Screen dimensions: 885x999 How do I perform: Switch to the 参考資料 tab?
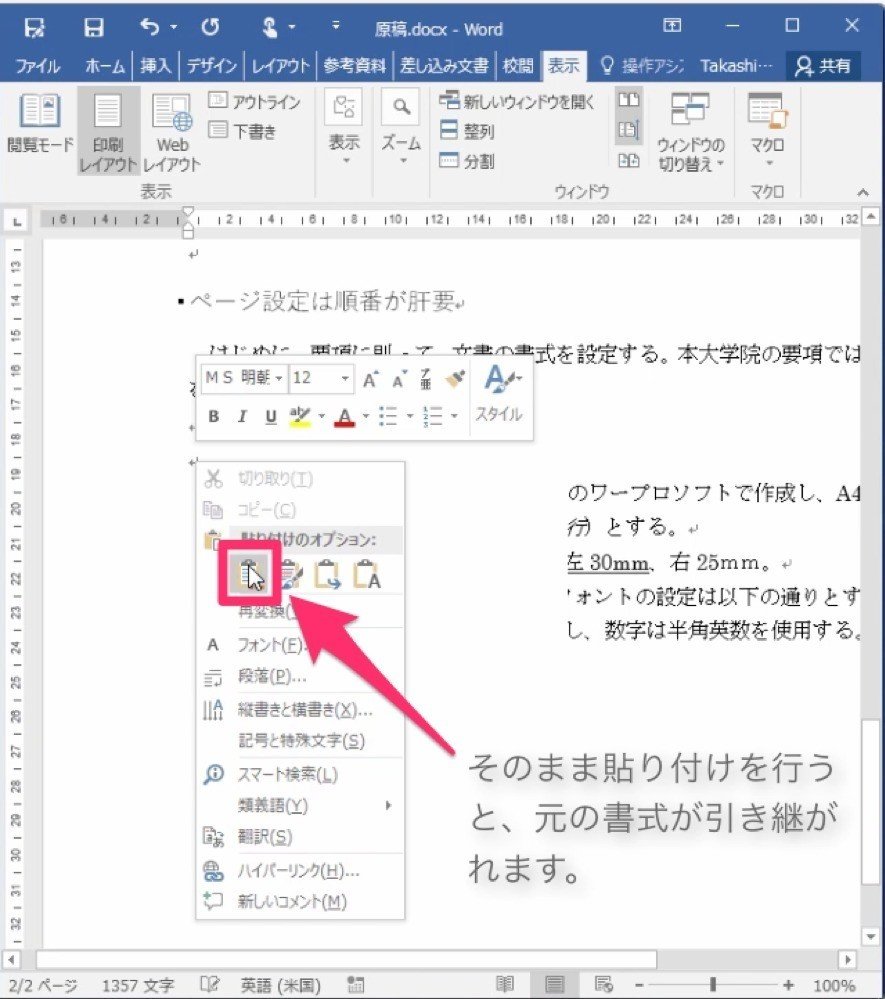tap(354, 66)
